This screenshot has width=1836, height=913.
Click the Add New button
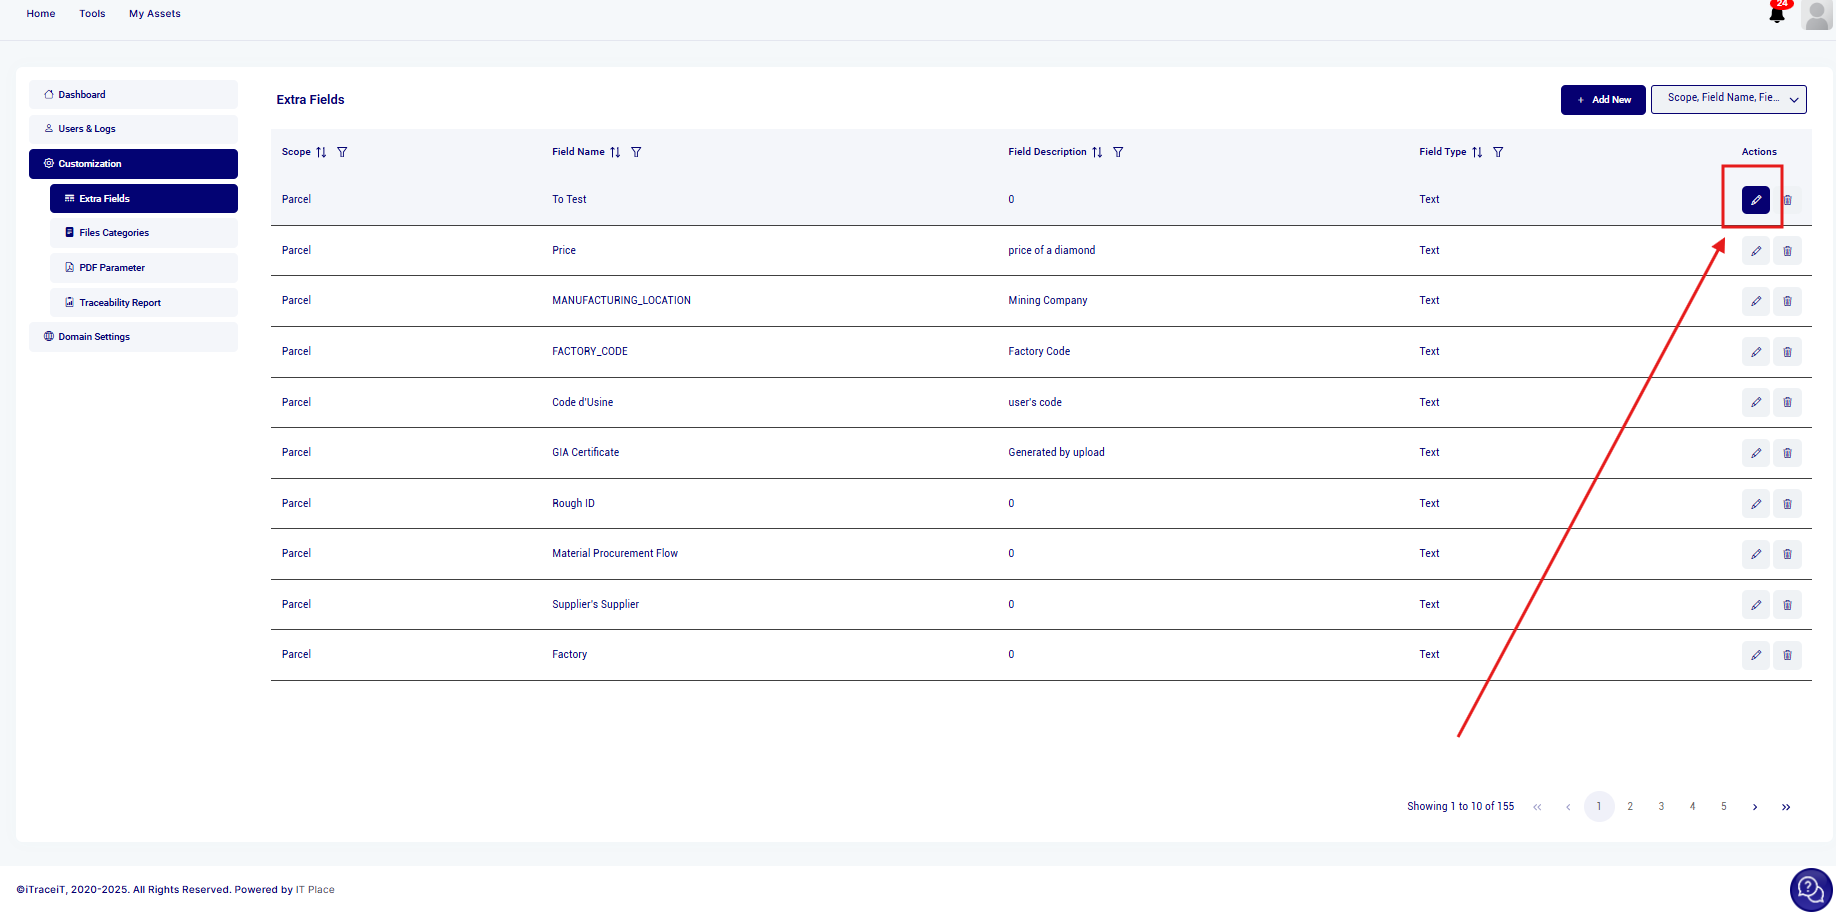pos(1602,100)
